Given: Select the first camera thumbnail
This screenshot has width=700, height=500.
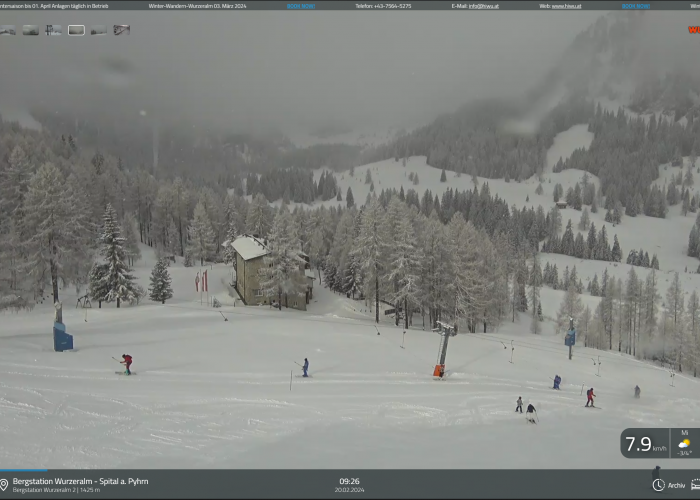Looking at the screenshot, I should click(8, 30).
